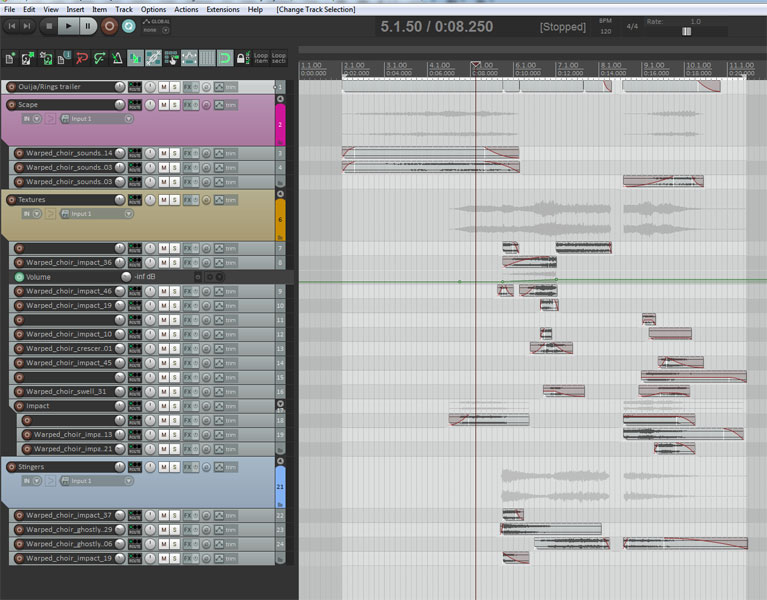The width and height of the screenshot is (767, 600).
Task: Click the playback Rate slider handle
Action: [686, 31]
